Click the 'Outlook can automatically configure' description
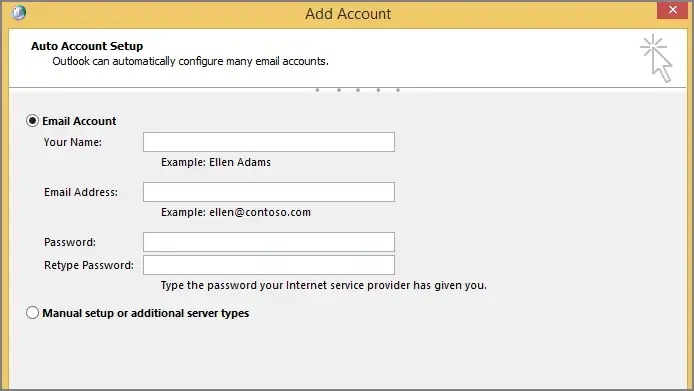This screenshot has width=694, height=391. point(190,61)
